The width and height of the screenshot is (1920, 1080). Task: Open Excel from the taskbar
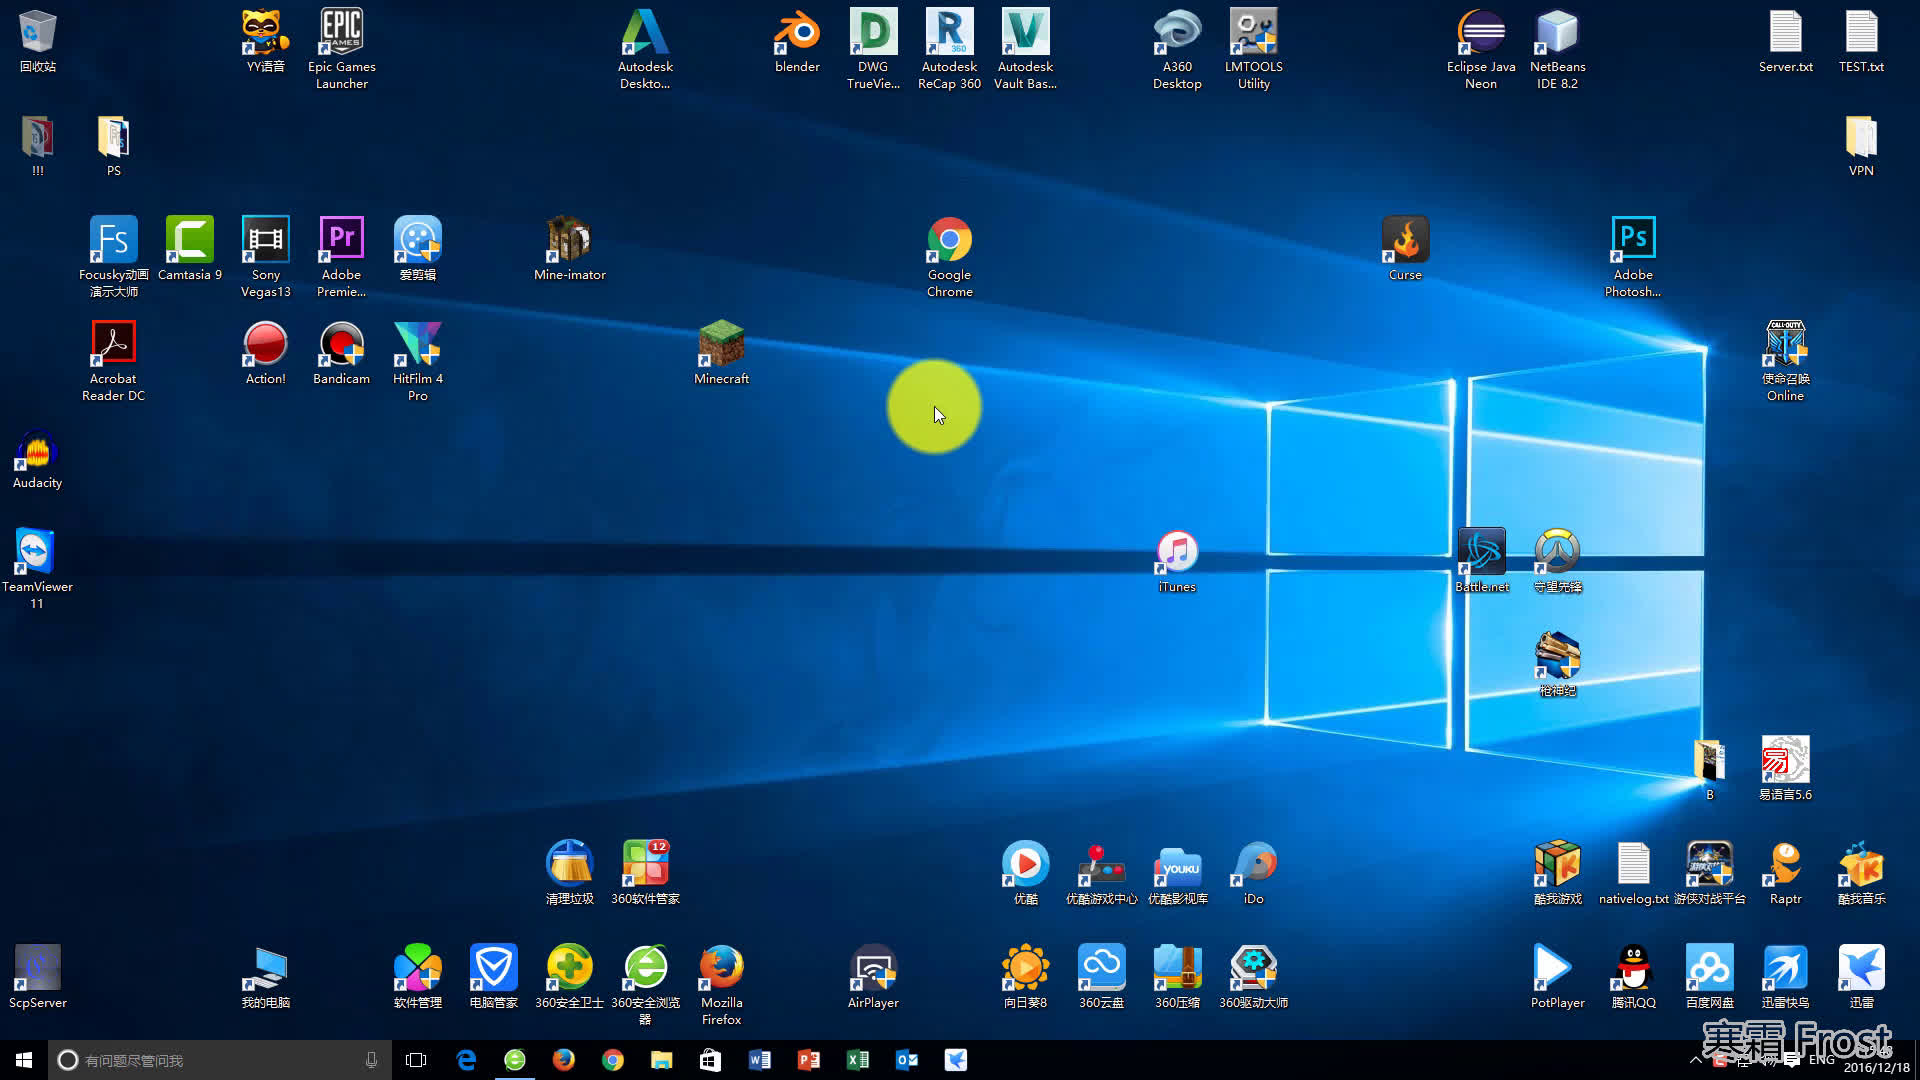point(857,1060)
